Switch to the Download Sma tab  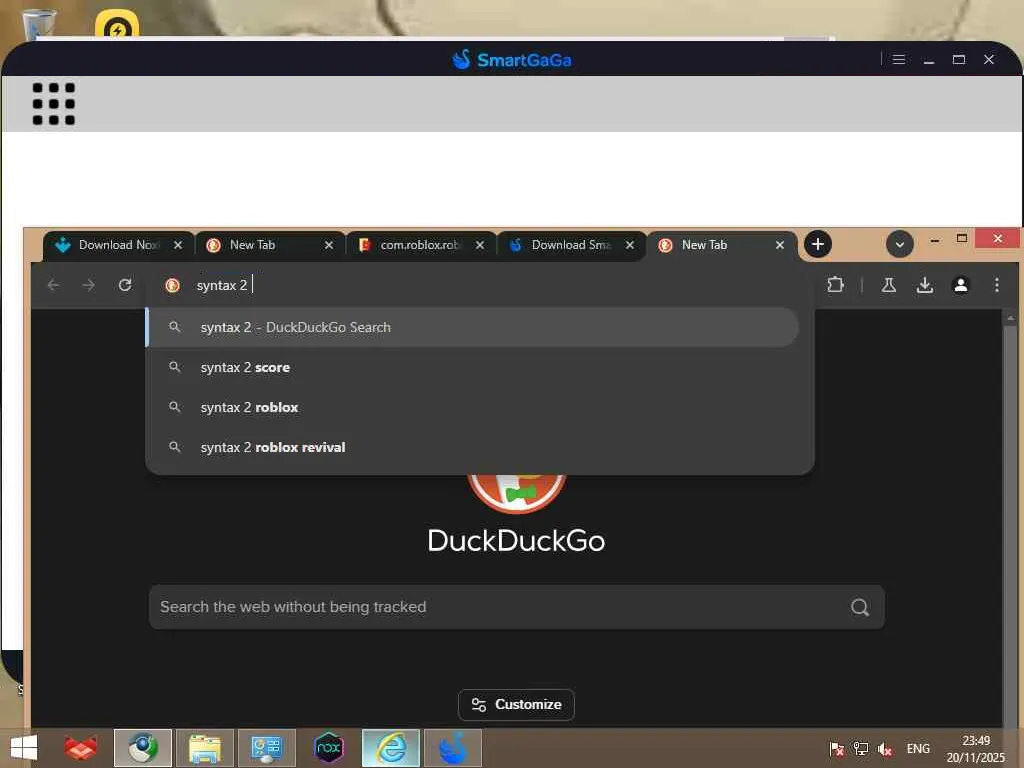(x=571, y=246)
